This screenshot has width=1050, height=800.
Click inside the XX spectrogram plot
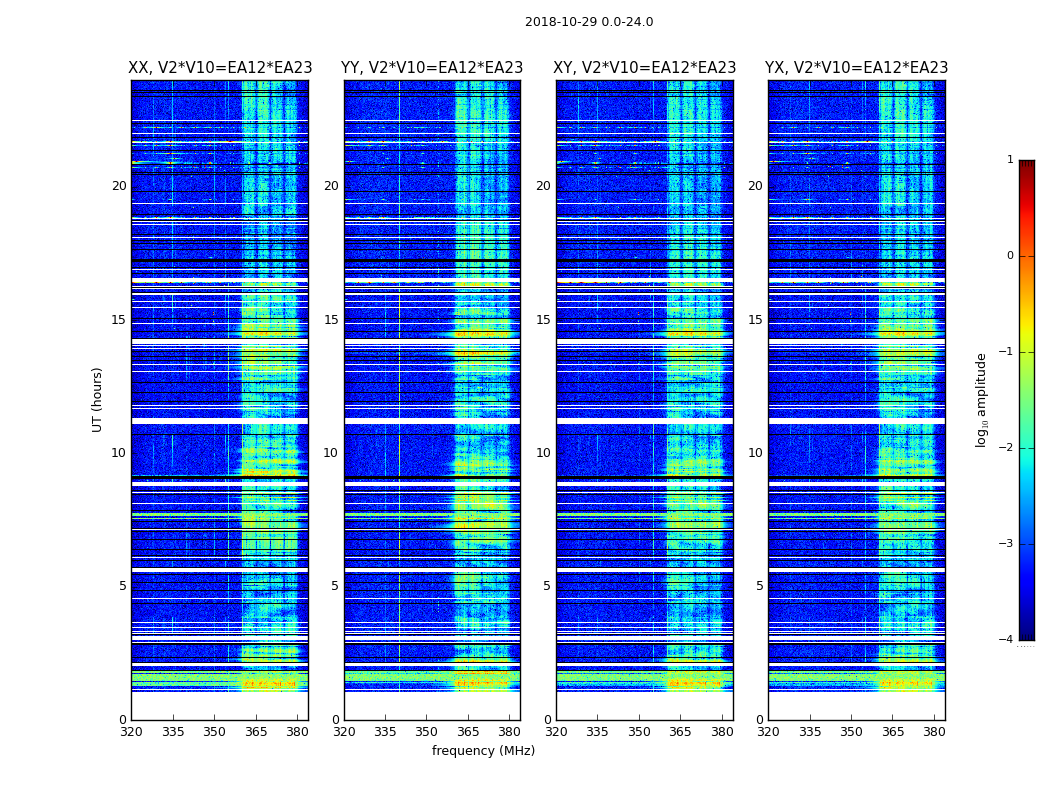click(x=220, y=400)
